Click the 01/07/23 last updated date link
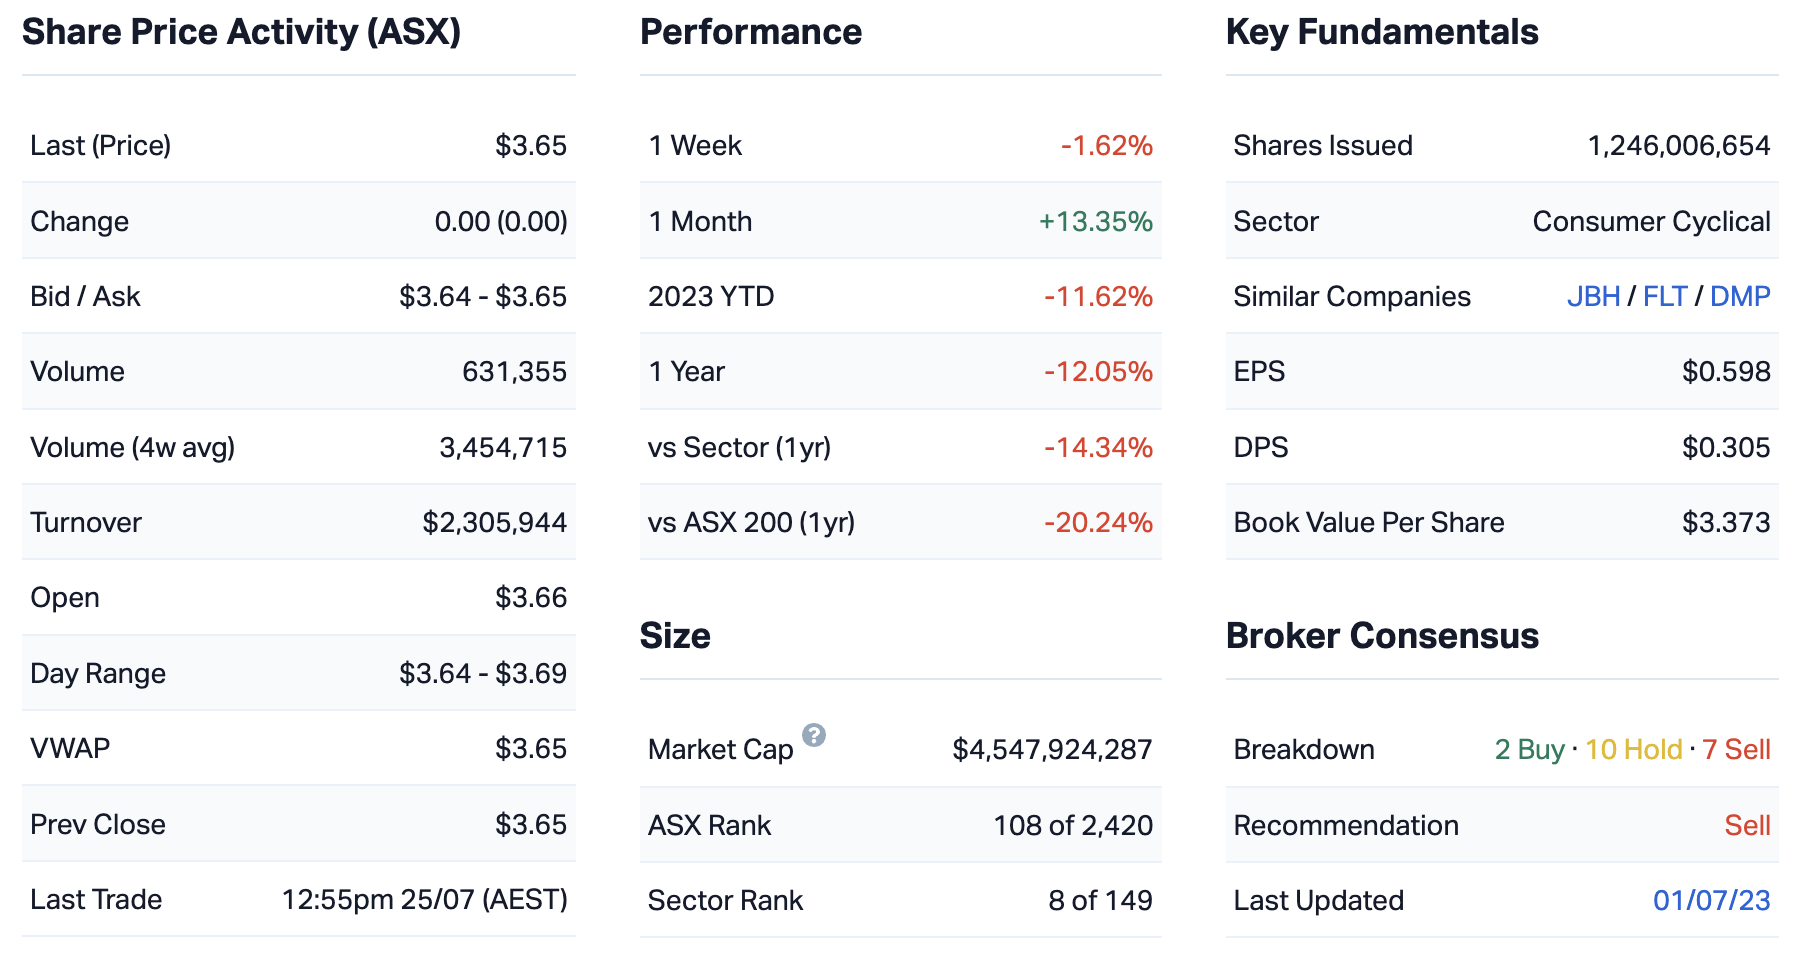 click(x=1711, y=901)
